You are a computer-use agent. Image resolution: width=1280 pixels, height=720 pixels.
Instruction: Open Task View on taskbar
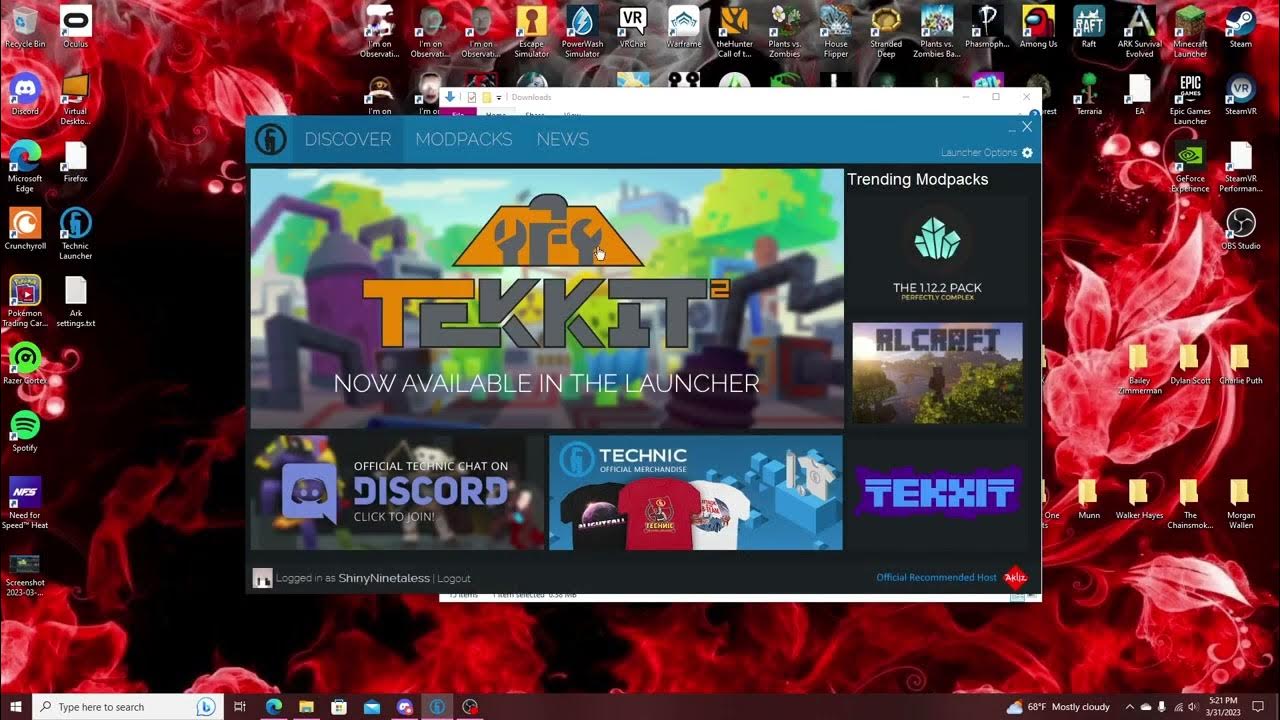click(240, 706)
